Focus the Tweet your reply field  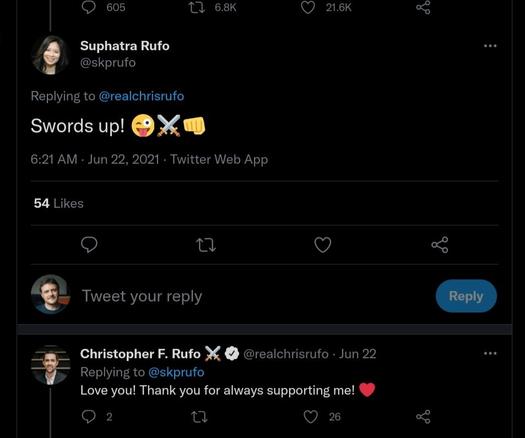click(x=254, y=296)
